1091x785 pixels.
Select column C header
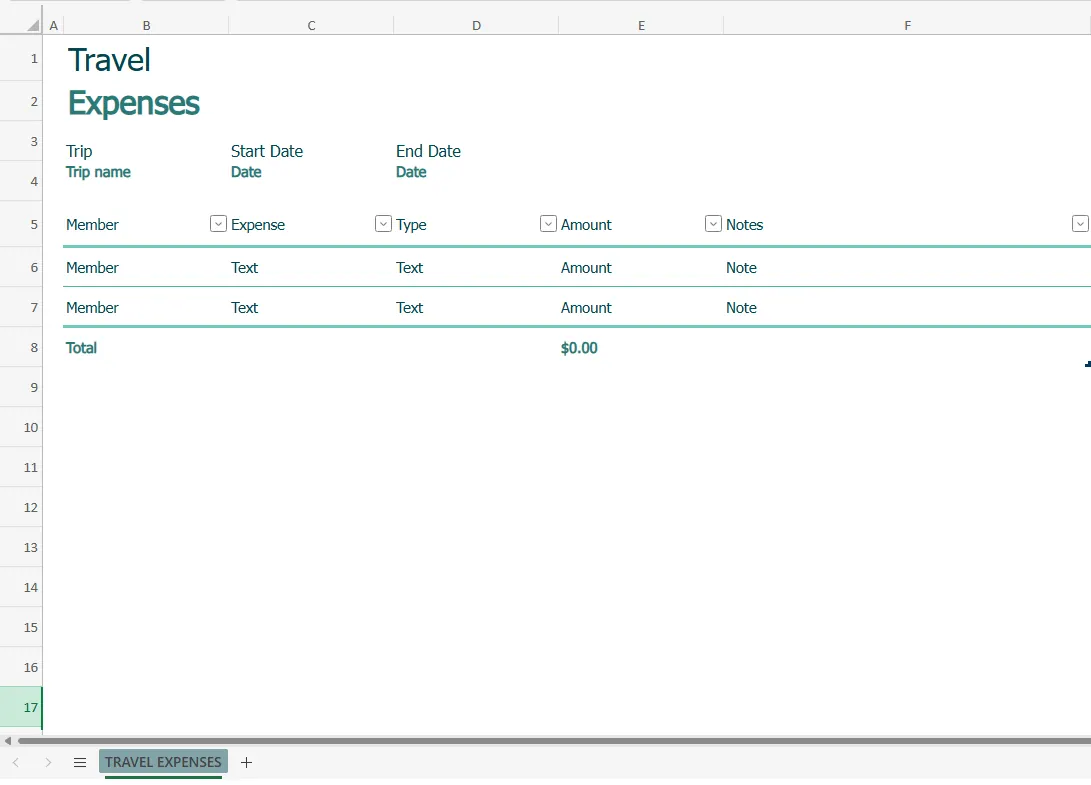311,26
